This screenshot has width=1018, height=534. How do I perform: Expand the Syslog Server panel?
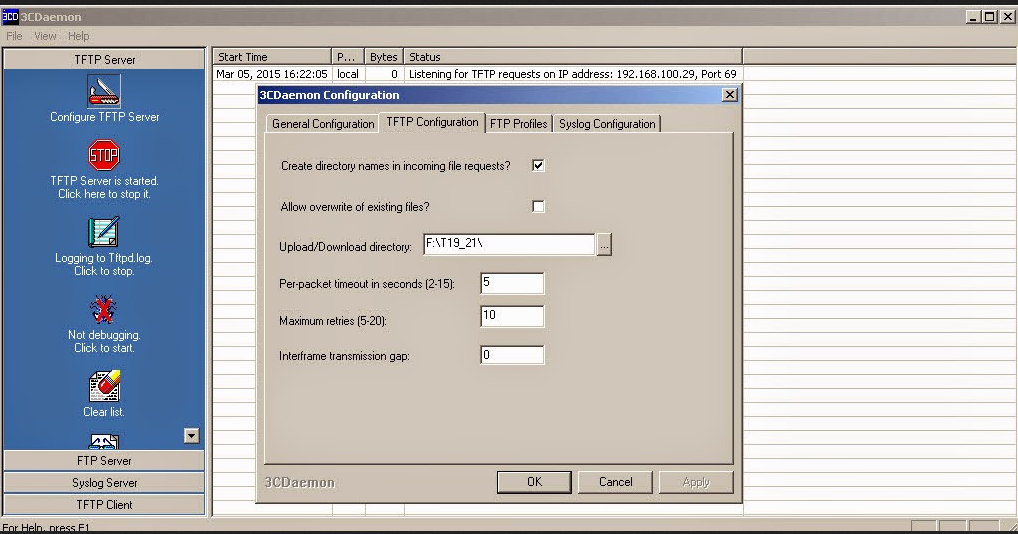click(104, 483)
